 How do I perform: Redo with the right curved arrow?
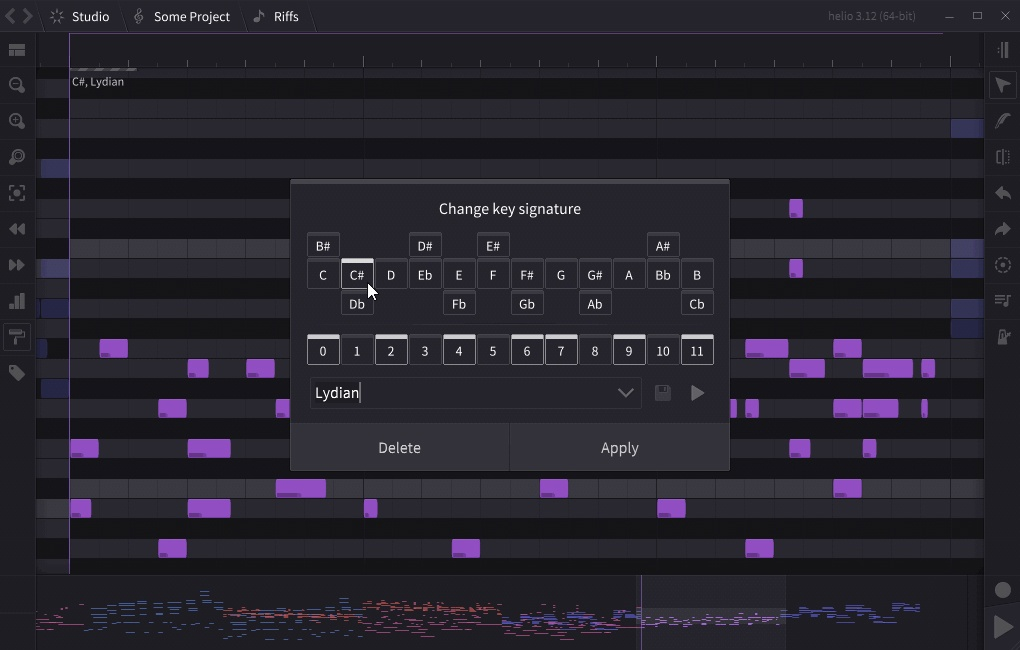point(1002,229)
